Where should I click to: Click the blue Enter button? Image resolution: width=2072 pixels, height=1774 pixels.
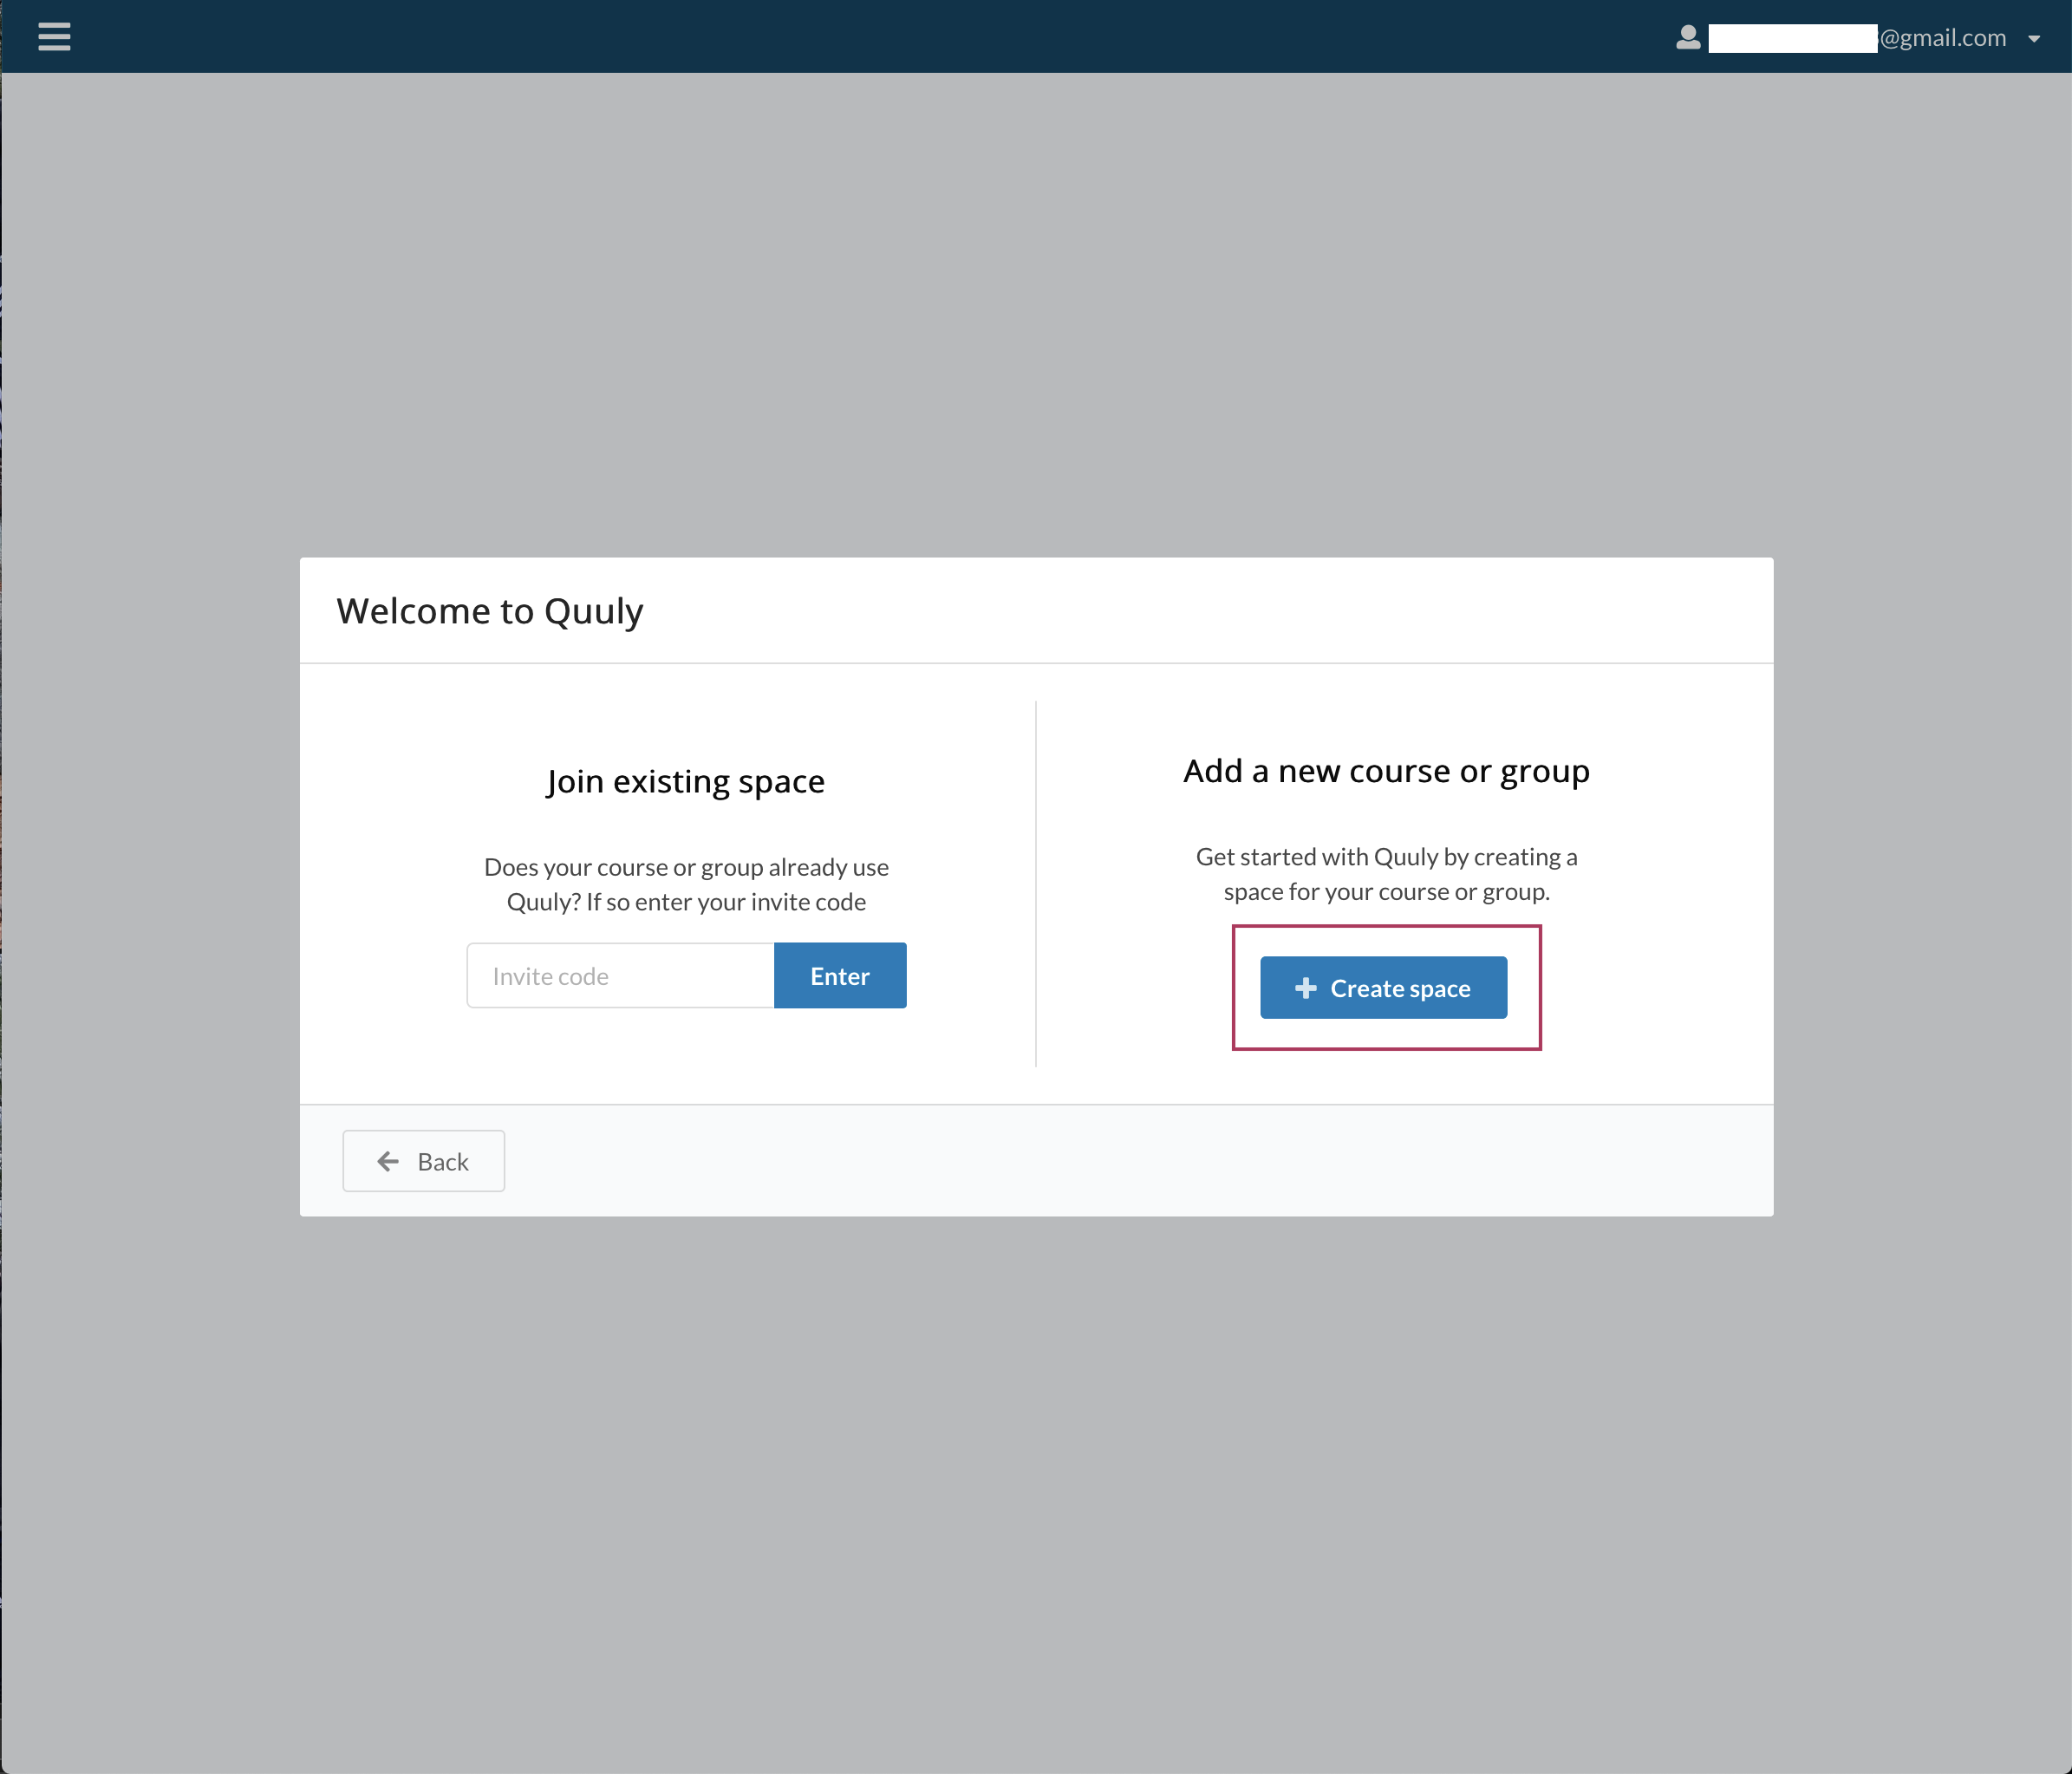[840, 975]
